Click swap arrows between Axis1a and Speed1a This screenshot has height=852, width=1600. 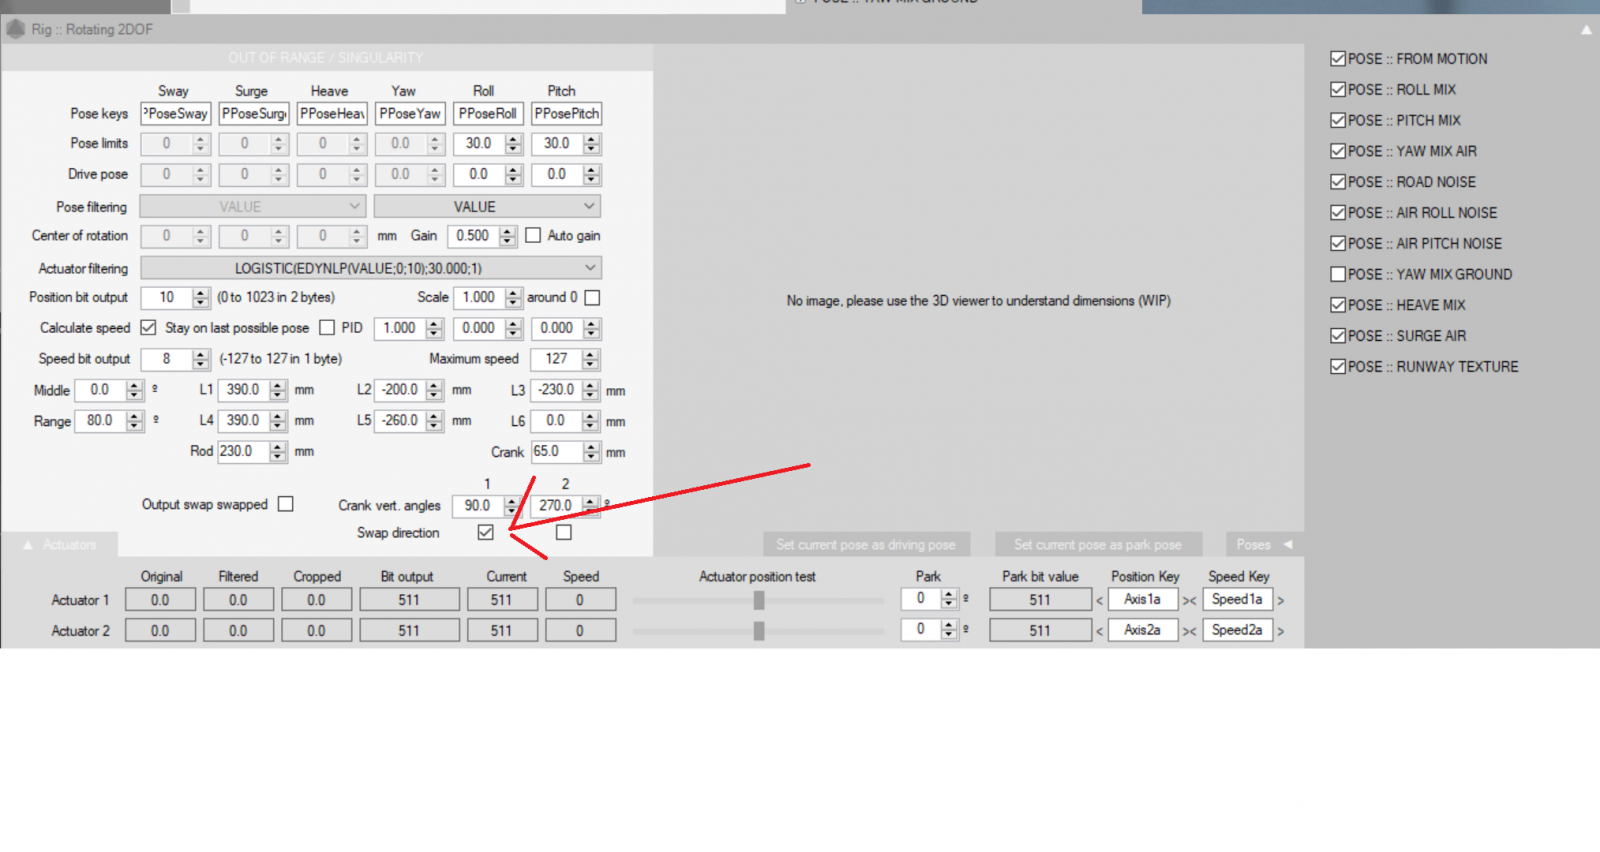(1189, 601)
